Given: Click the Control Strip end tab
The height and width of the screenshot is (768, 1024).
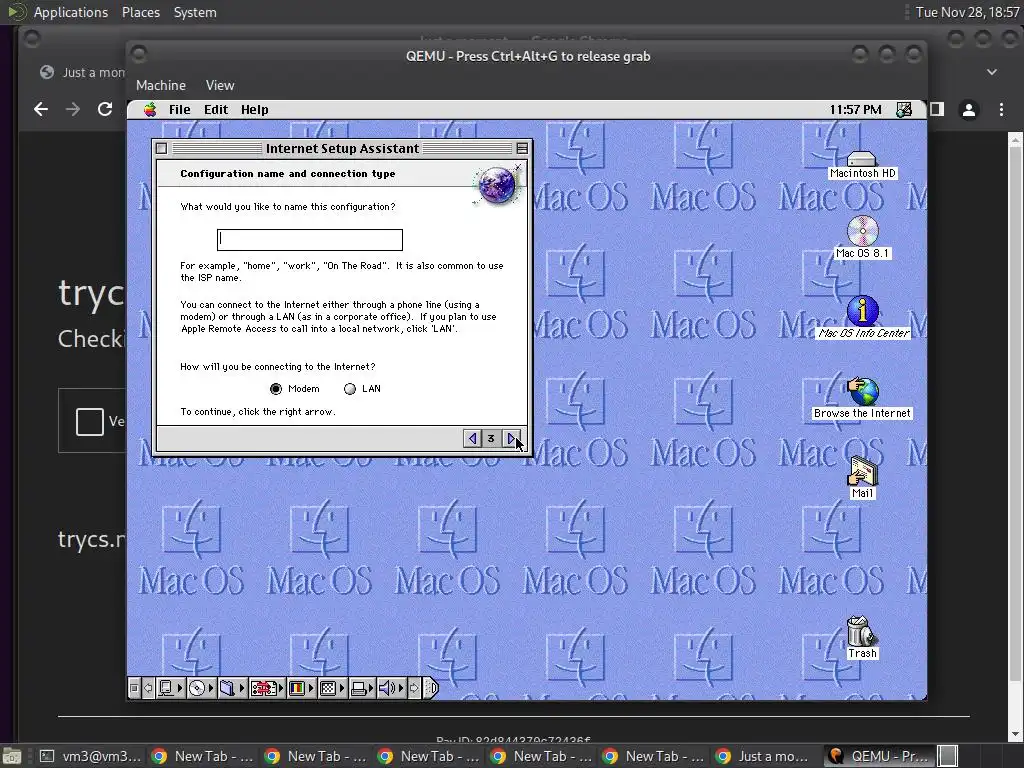Looking at the screenshot, I should 431,688.
